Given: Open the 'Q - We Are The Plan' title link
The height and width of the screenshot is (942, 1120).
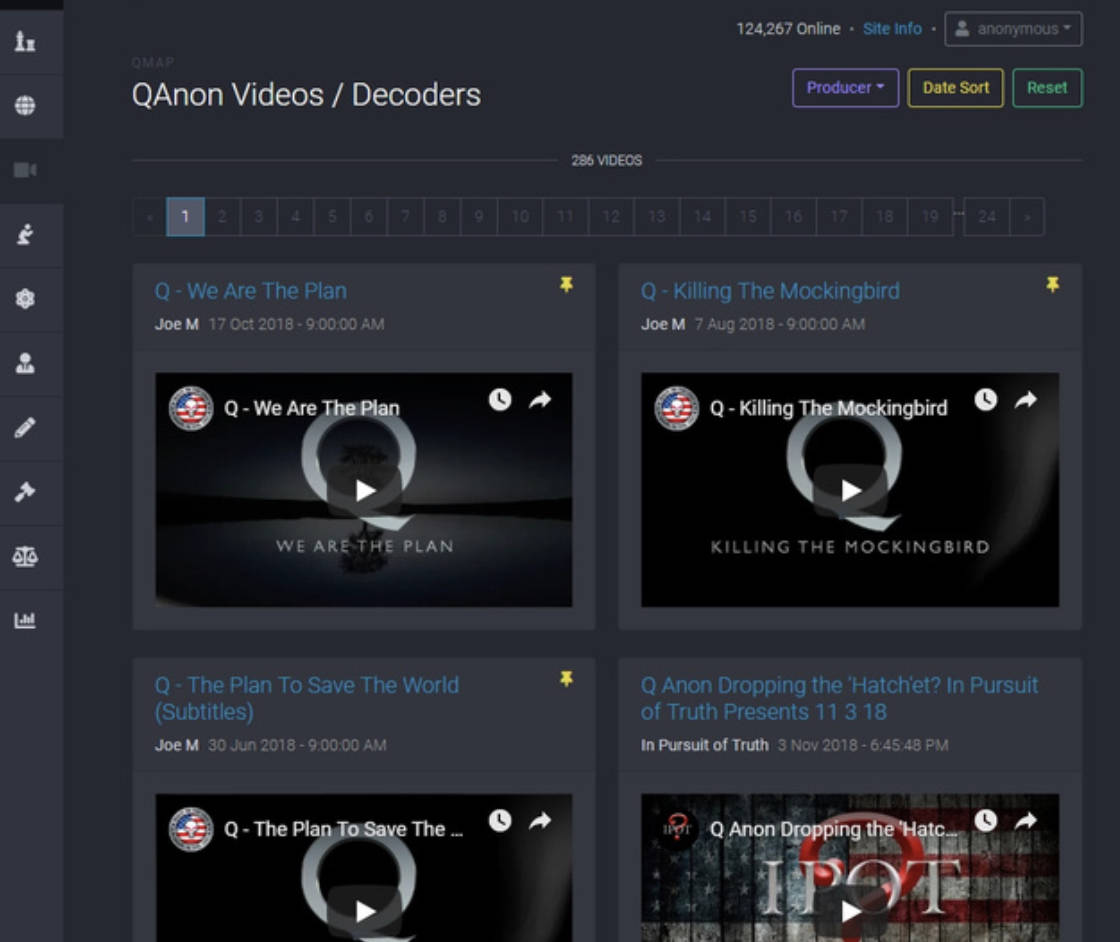Looking at the screenshot, I should (251, 291).
